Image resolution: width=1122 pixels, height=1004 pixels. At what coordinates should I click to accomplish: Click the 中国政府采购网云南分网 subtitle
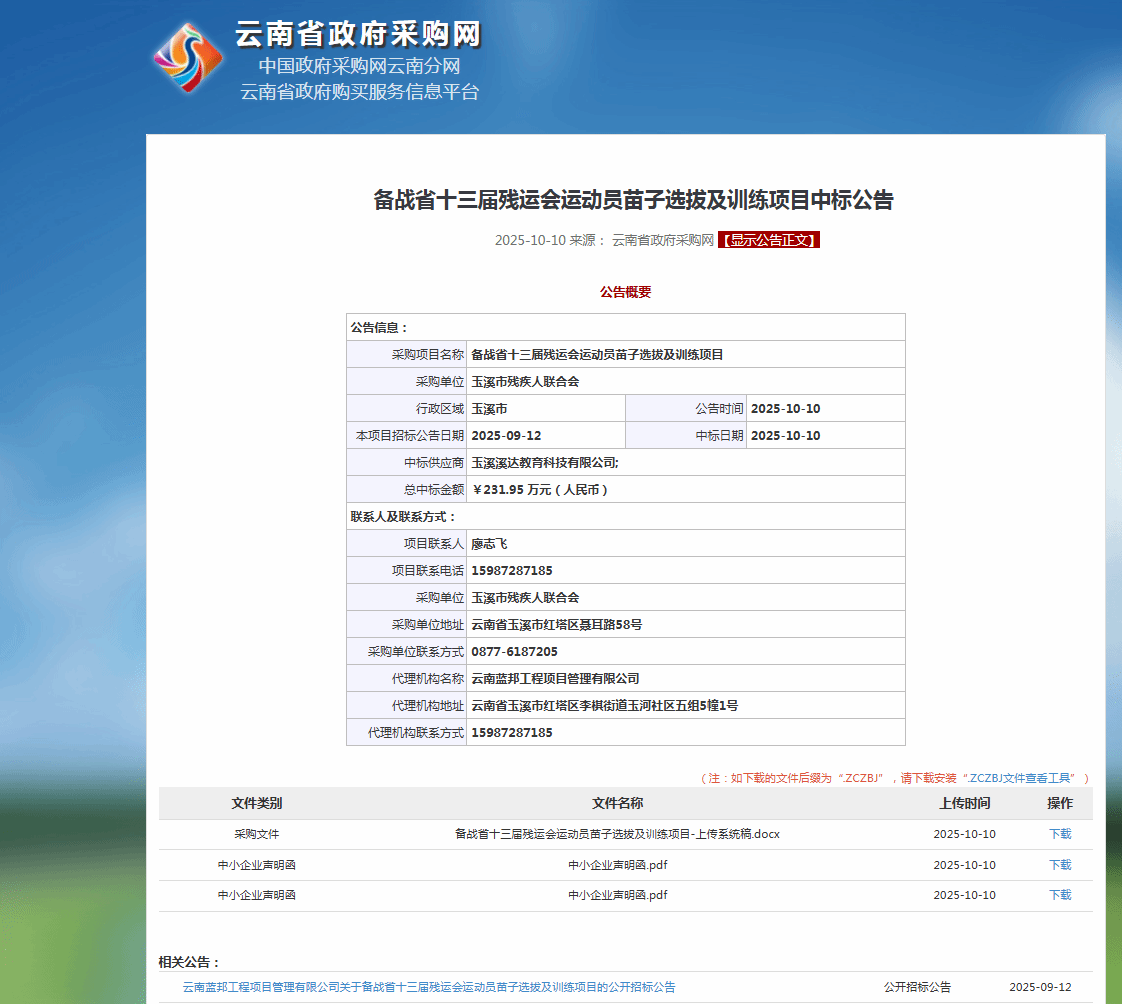click(359, 67)
